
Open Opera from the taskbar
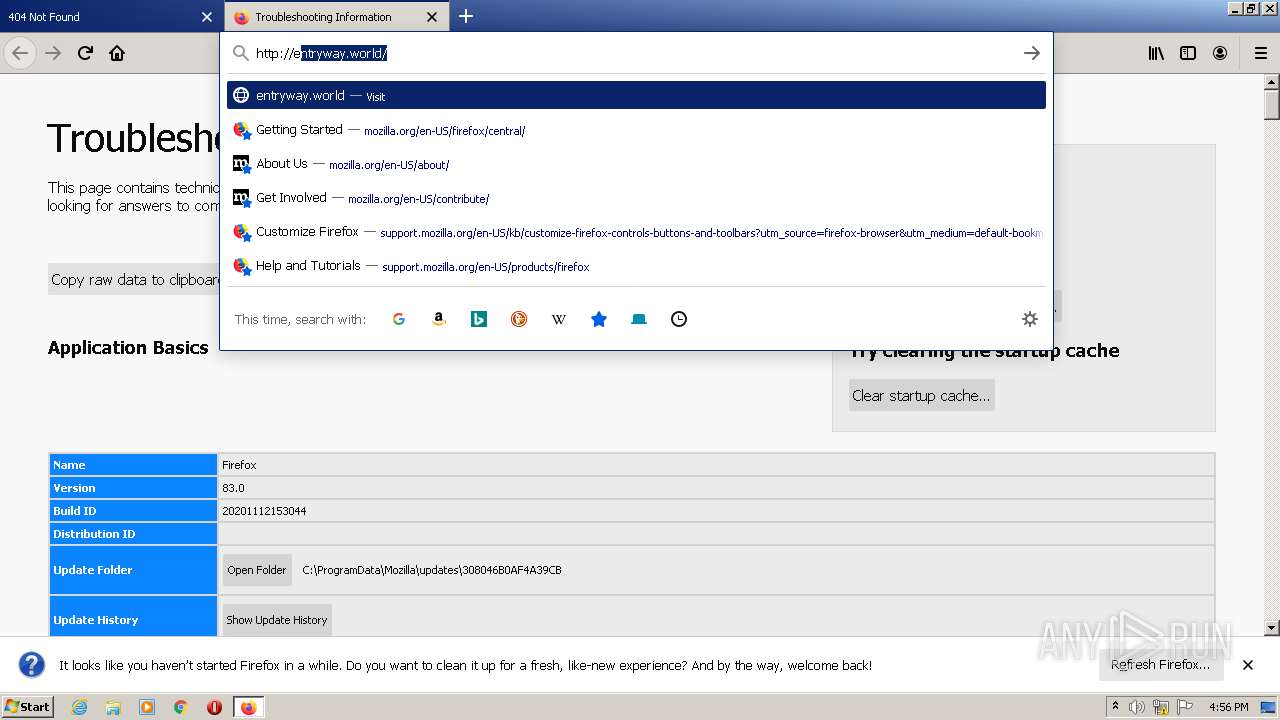[x=214, y=707]
